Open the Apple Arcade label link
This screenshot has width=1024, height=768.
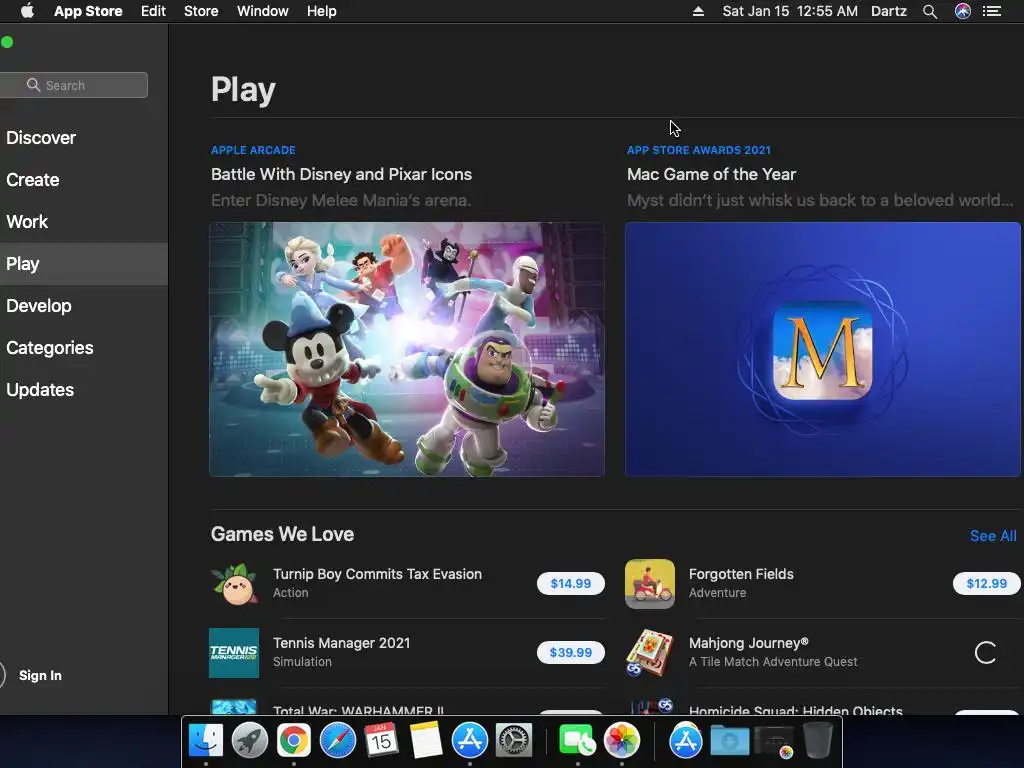tap(253, 150)
